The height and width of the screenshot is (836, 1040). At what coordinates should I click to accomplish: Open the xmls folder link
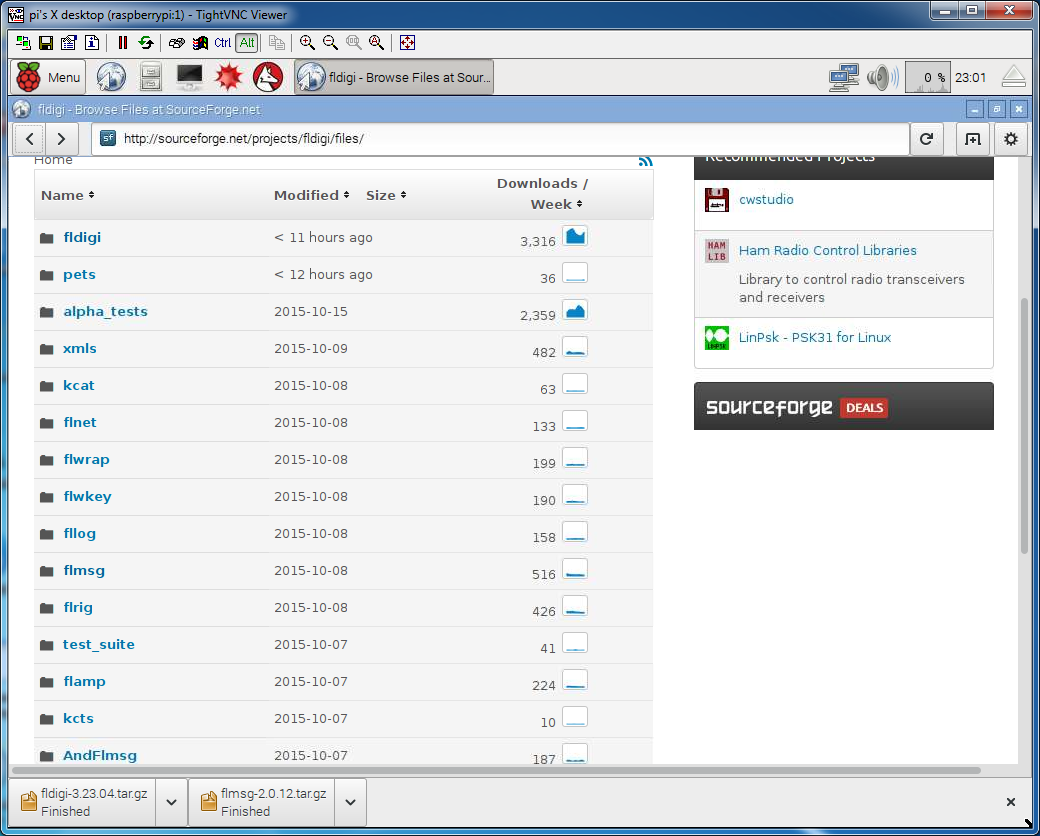80,348
